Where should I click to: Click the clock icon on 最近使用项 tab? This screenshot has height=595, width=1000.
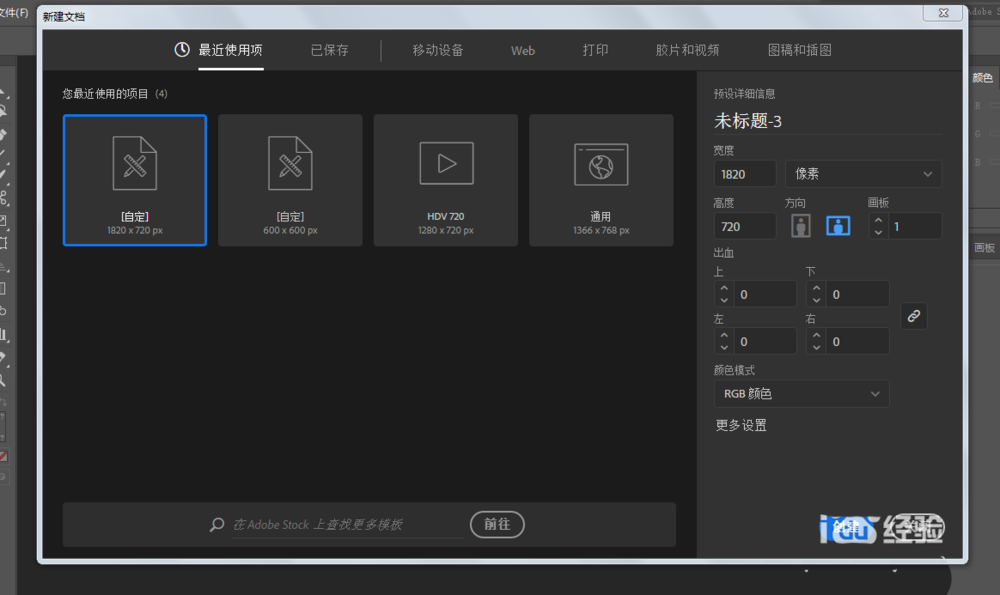181,49
